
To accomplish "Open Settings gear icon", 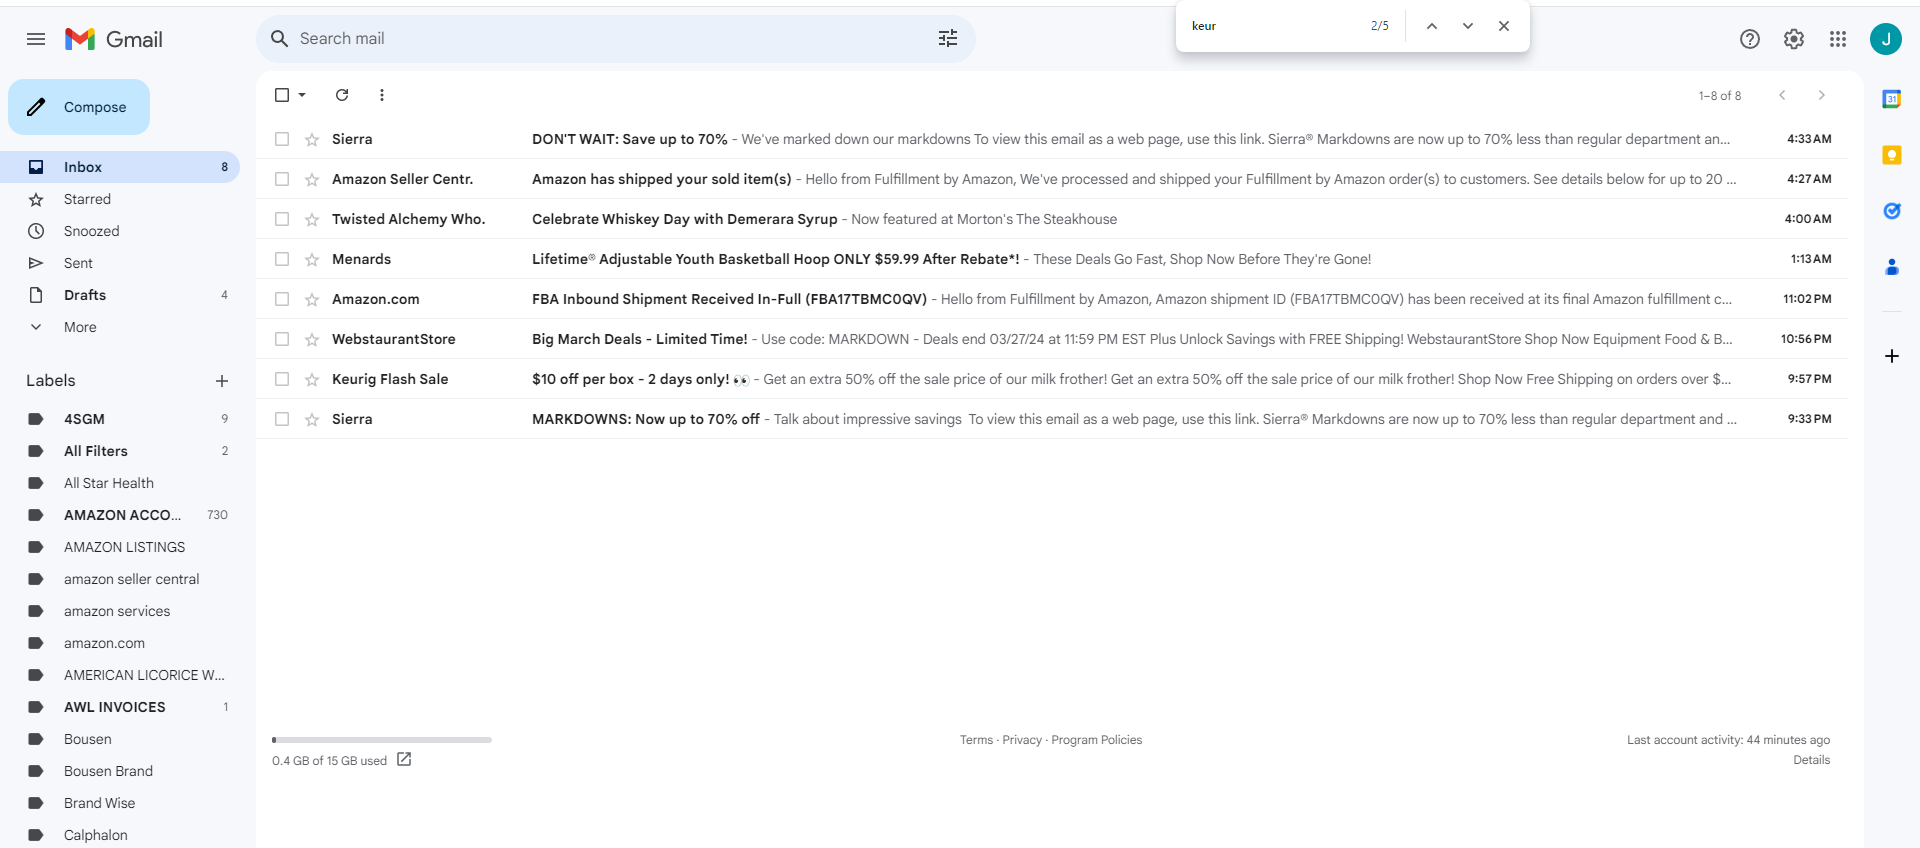I will coord(1794,39).
